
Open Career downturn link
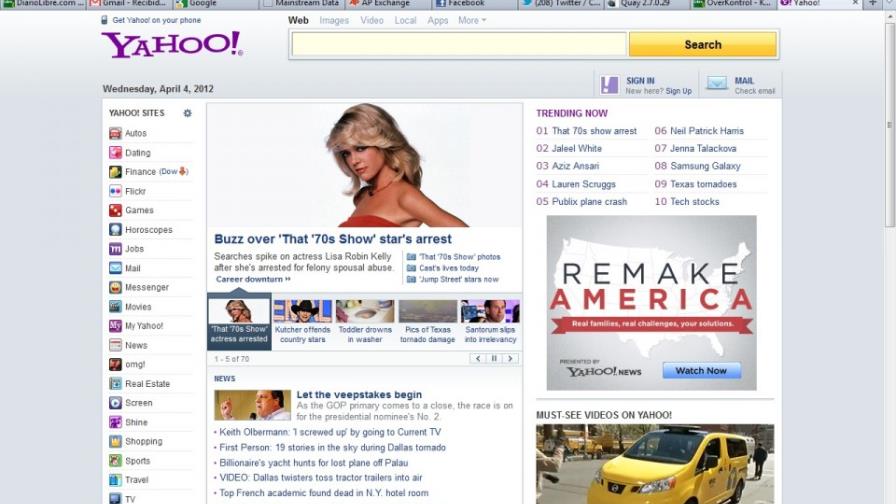tap(253, 279)
